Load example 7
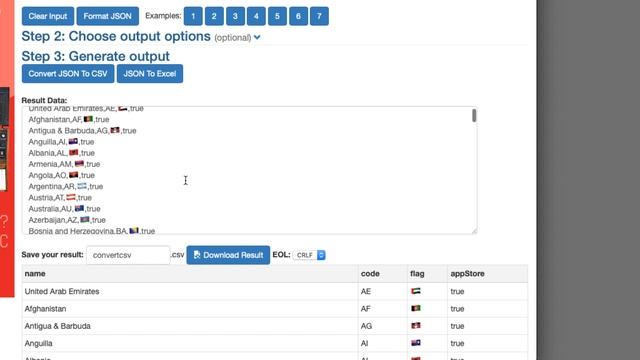This screenshot has height=360, width=640. point(319,16)
